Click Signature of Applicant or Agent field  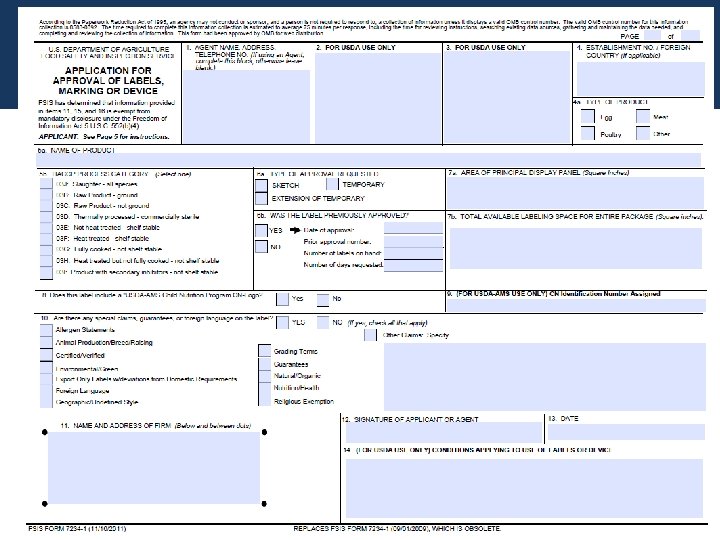tap(444, 433)
